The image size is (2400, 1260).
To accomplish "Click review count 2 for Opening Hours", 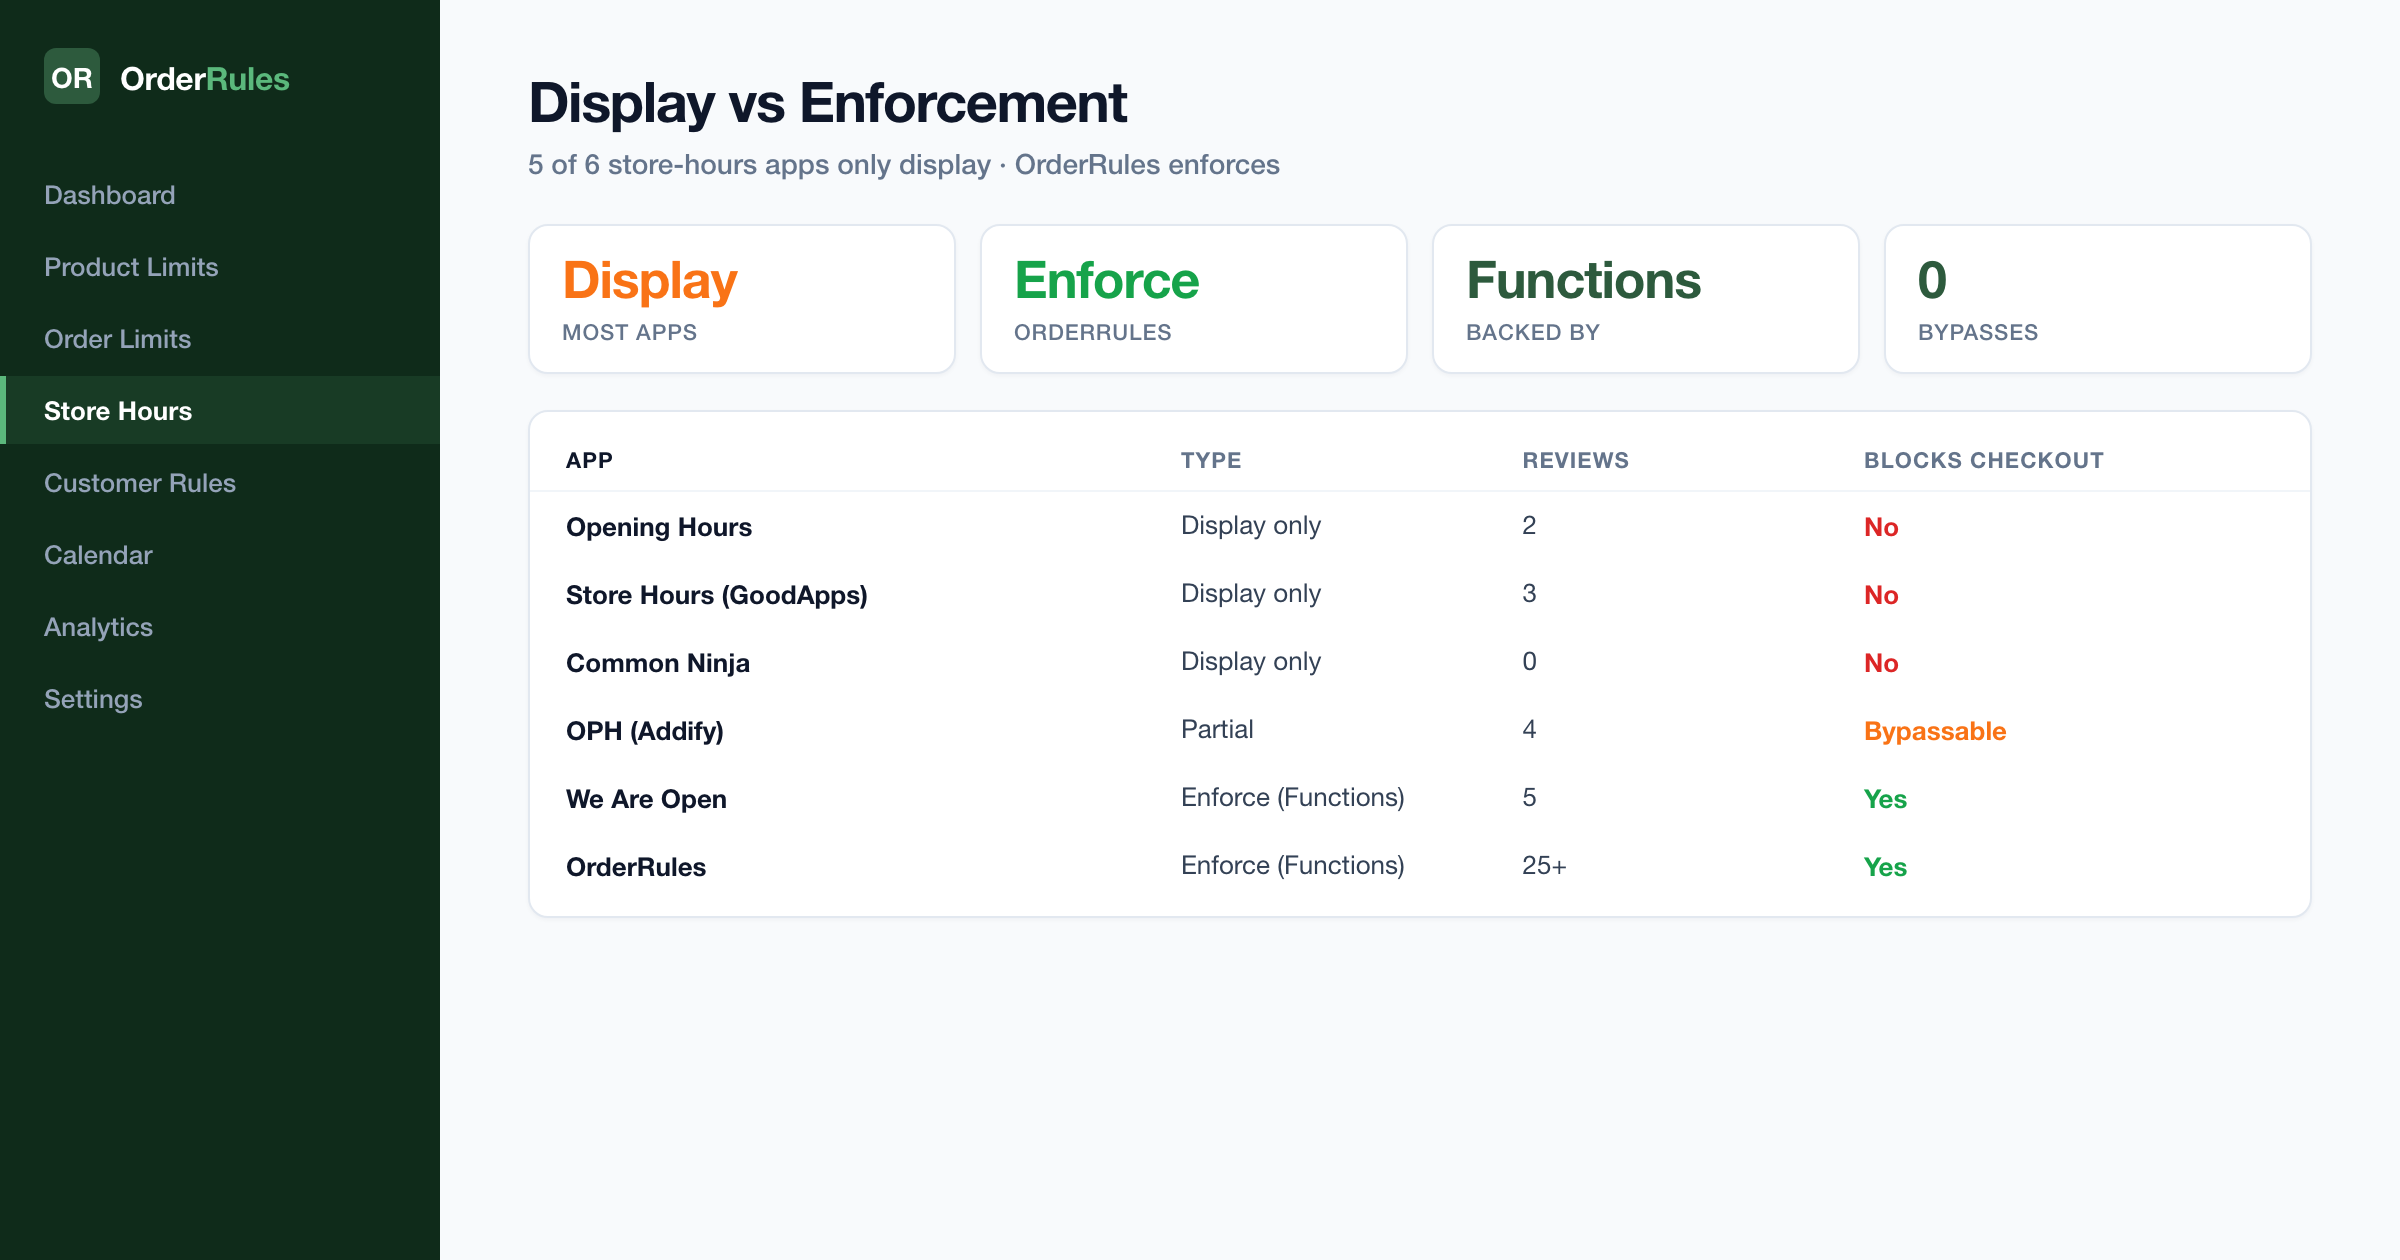I will click(x=1529, y=525).
